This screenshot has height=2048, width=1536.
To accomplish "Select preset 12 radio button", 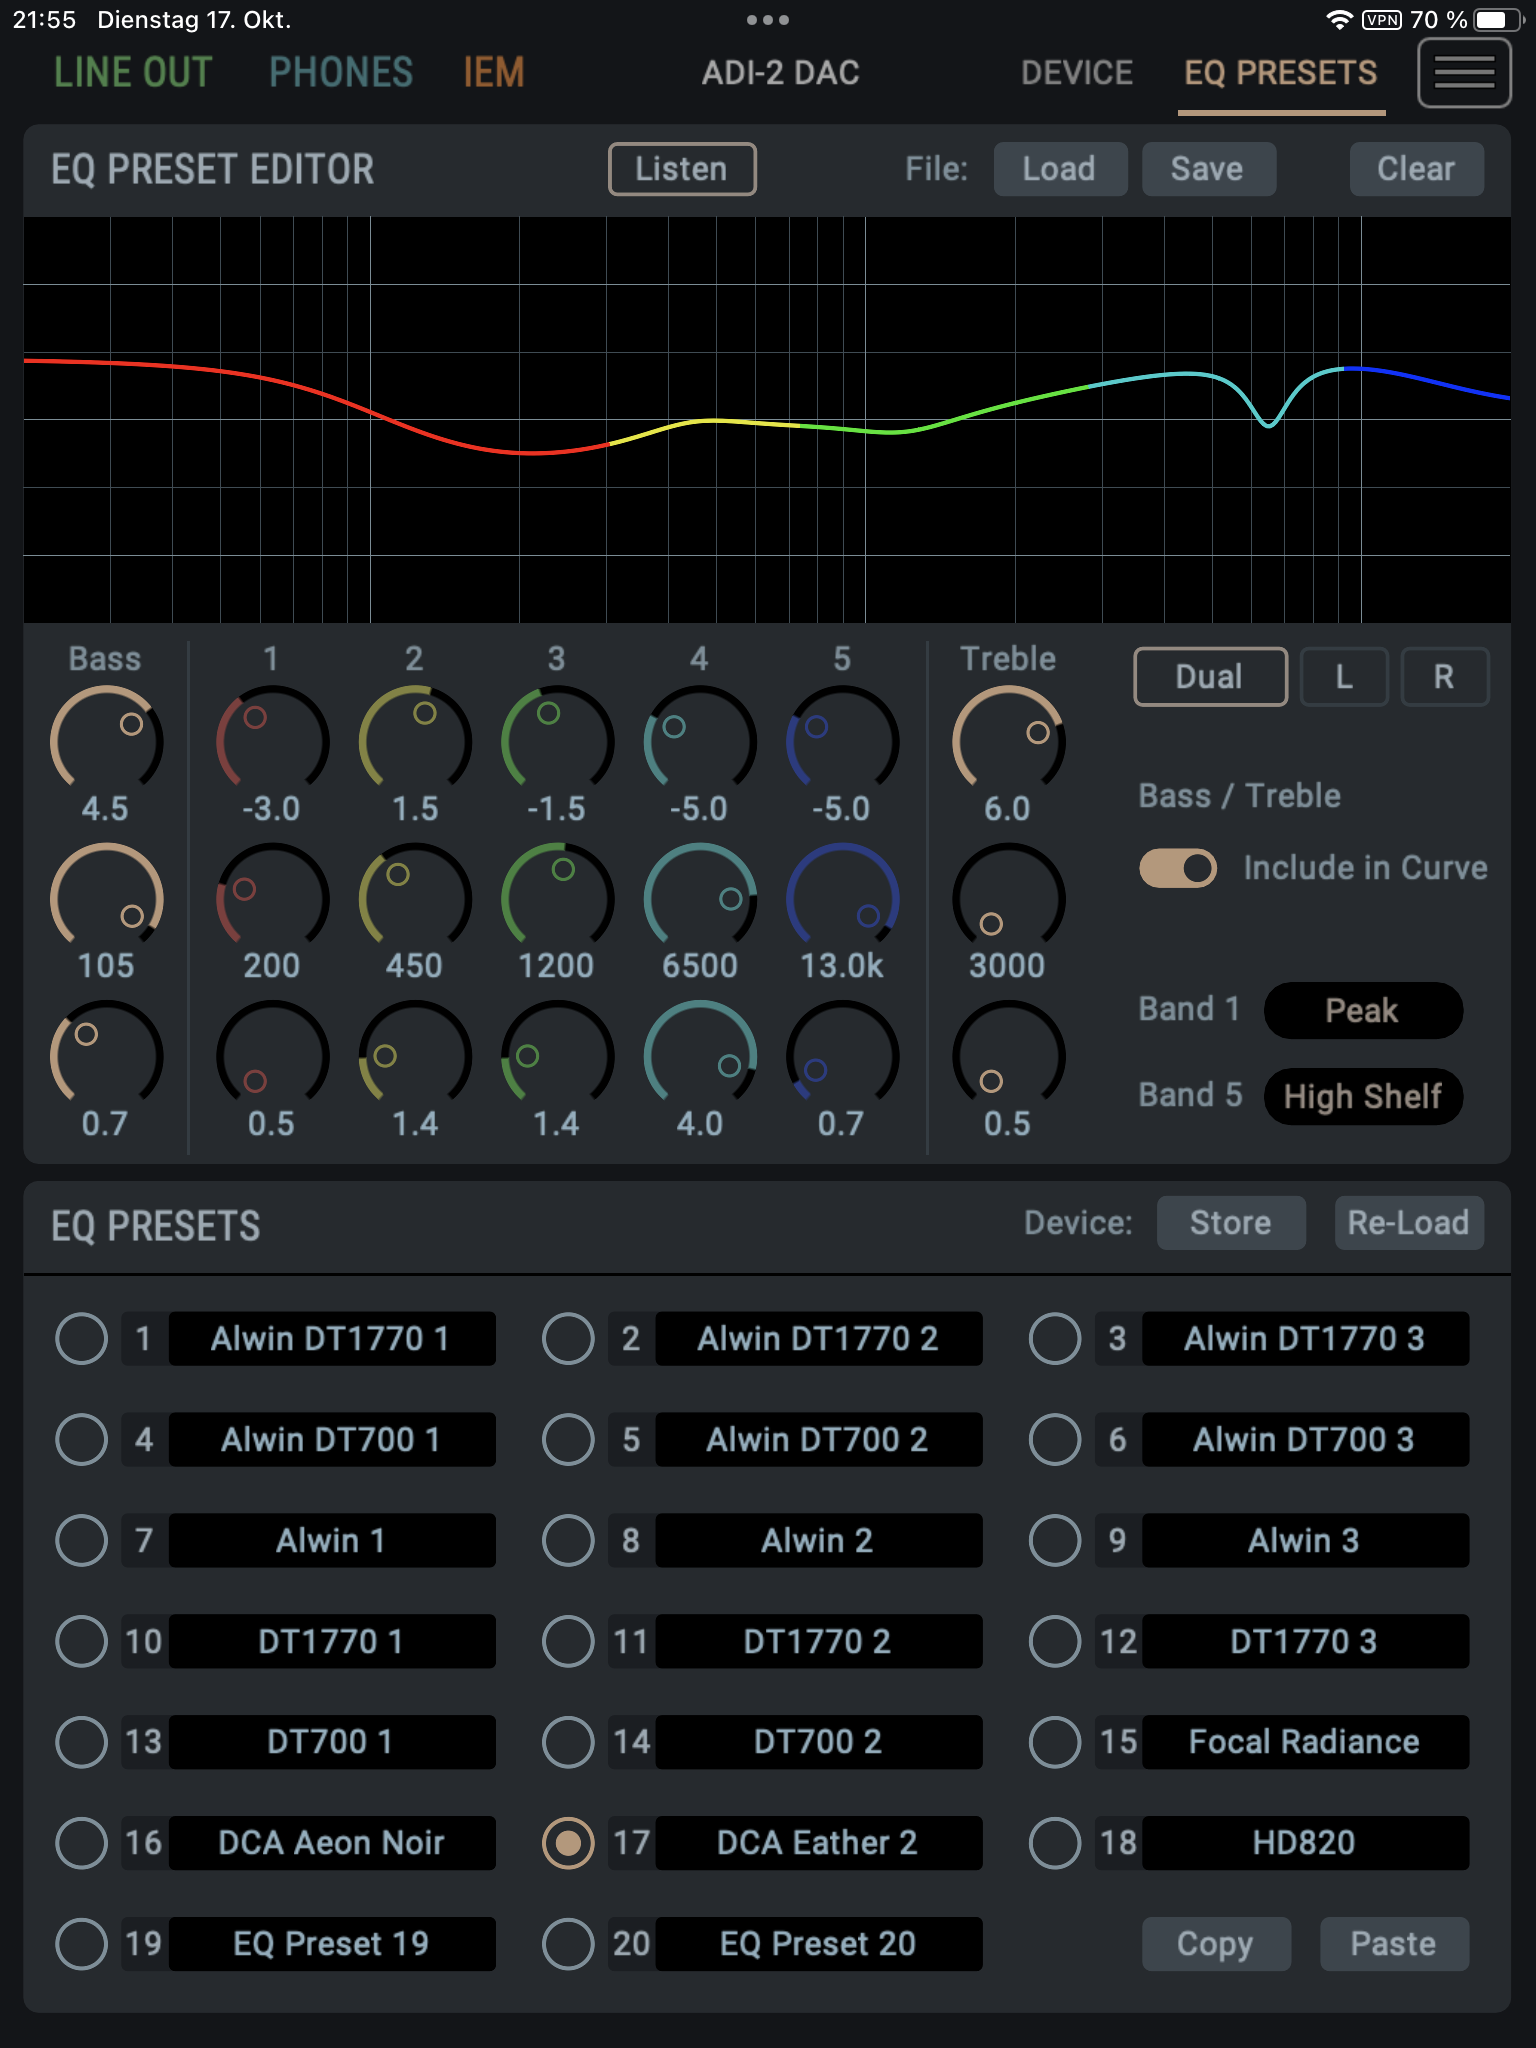I will coord(1055,1641).
